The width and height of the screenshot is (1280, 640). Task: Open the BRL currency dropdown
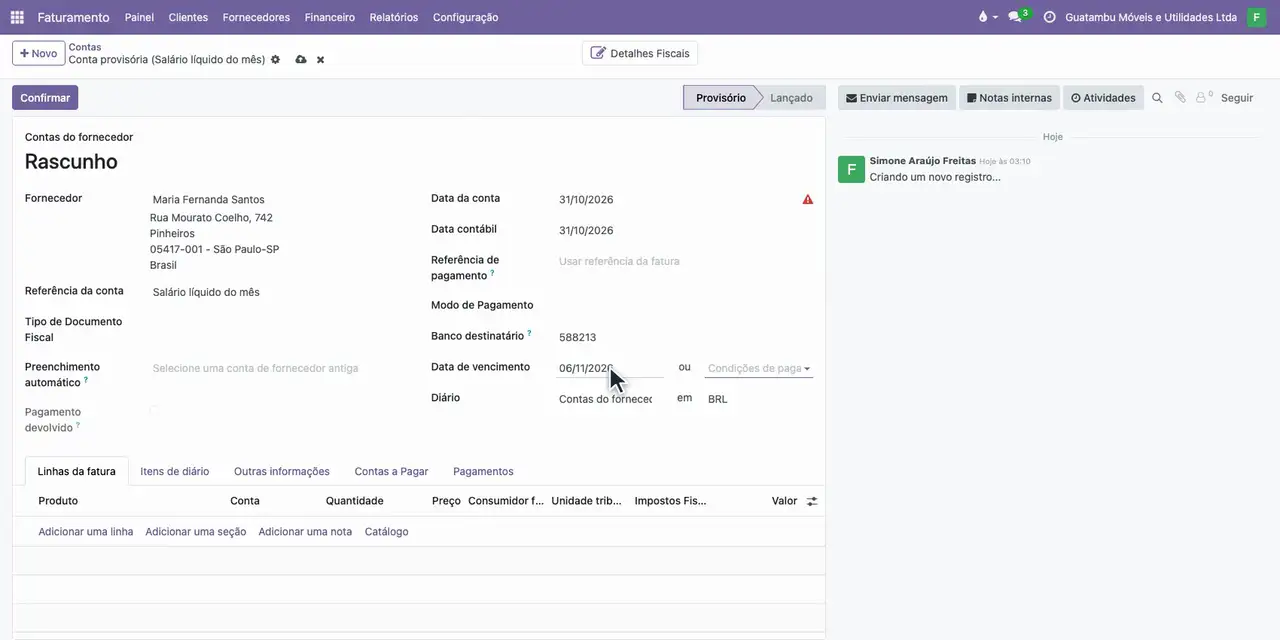pos(759,399)
